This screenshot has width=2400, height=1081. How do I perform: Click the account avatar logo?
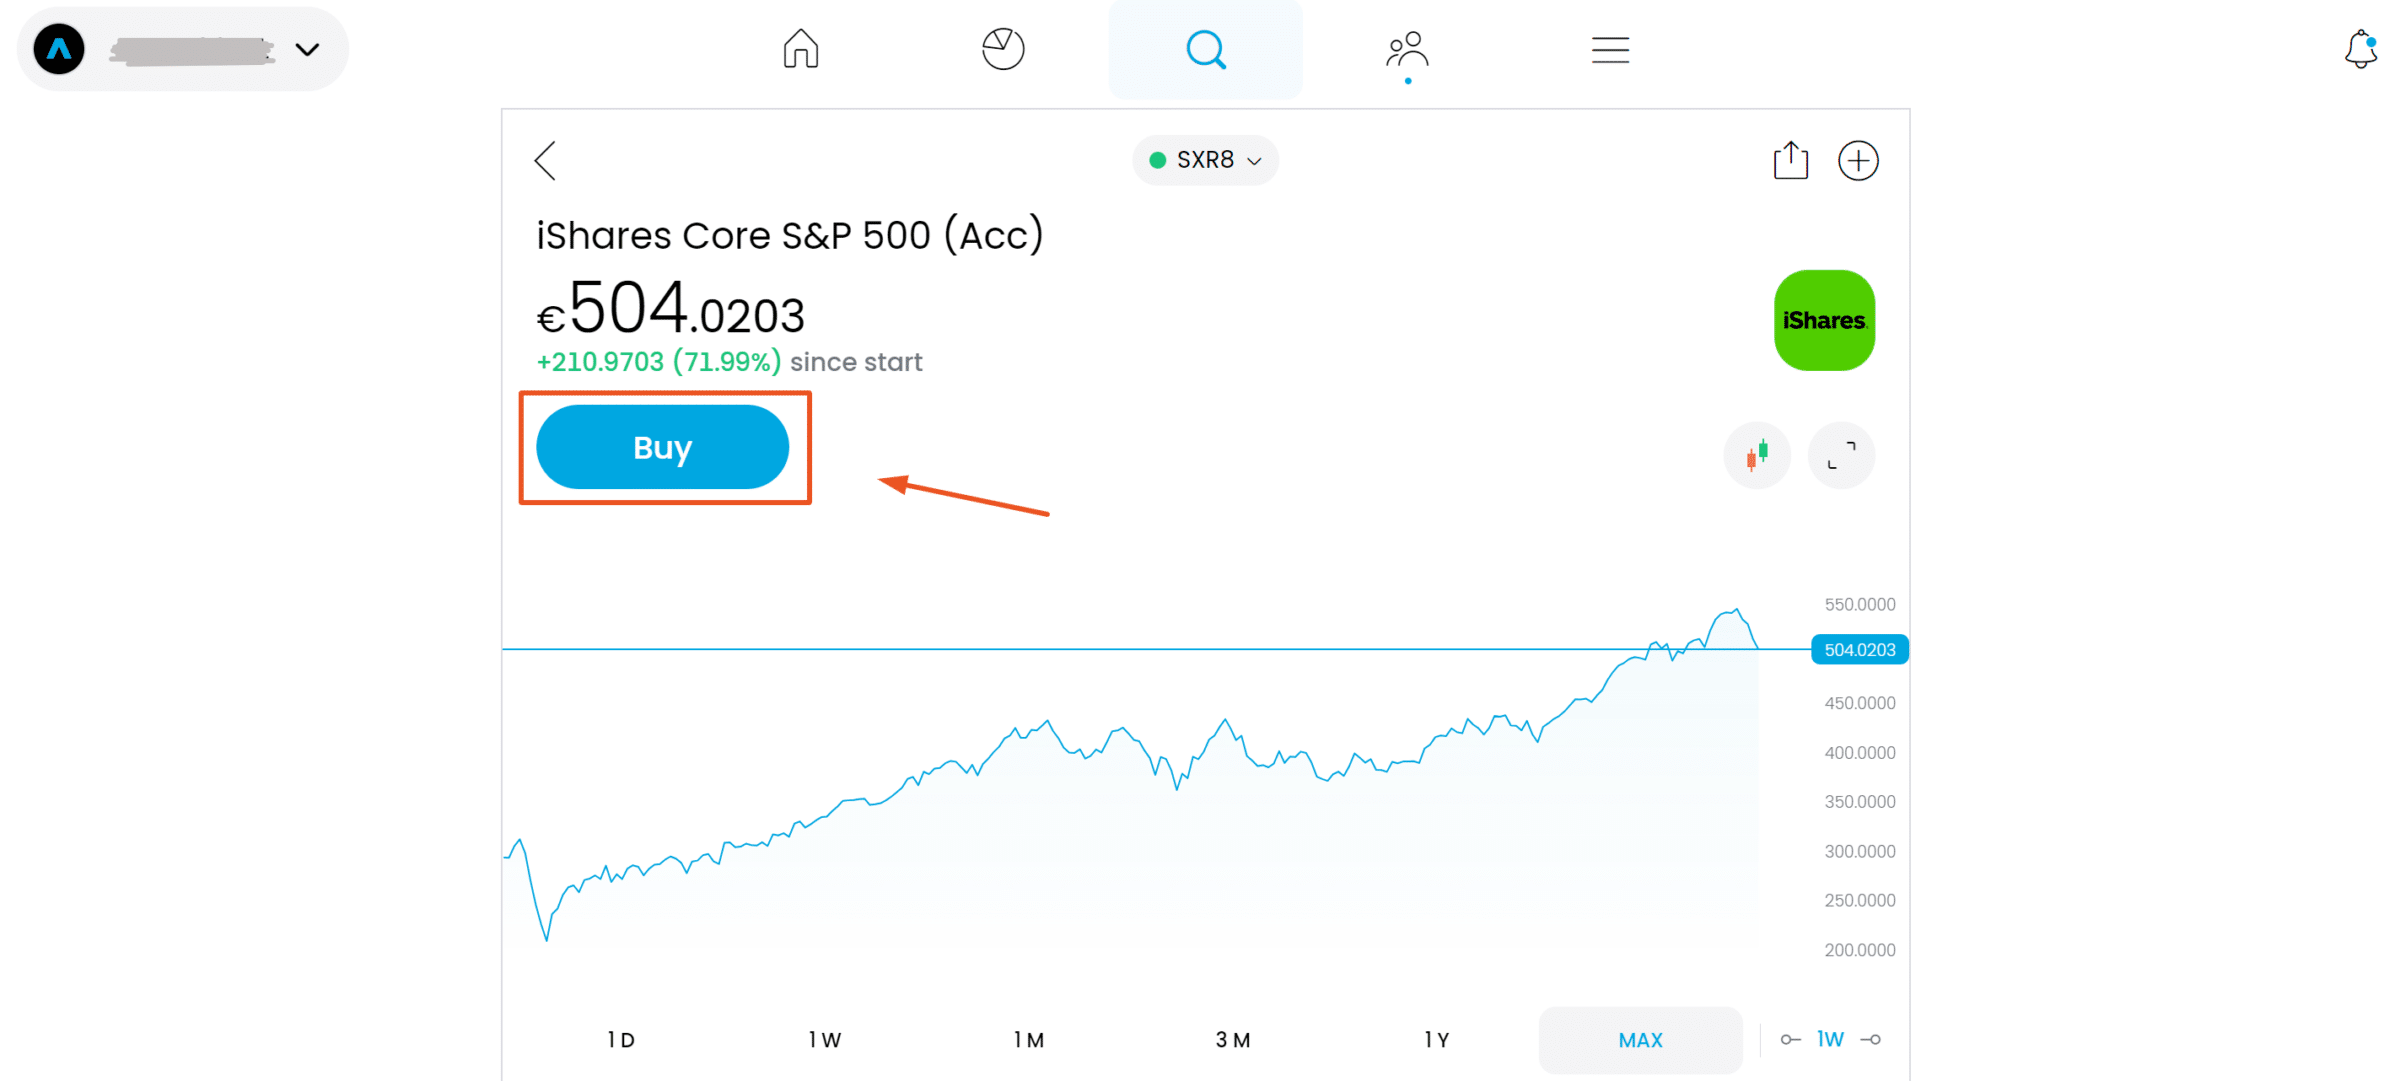(x=59, y=49)
